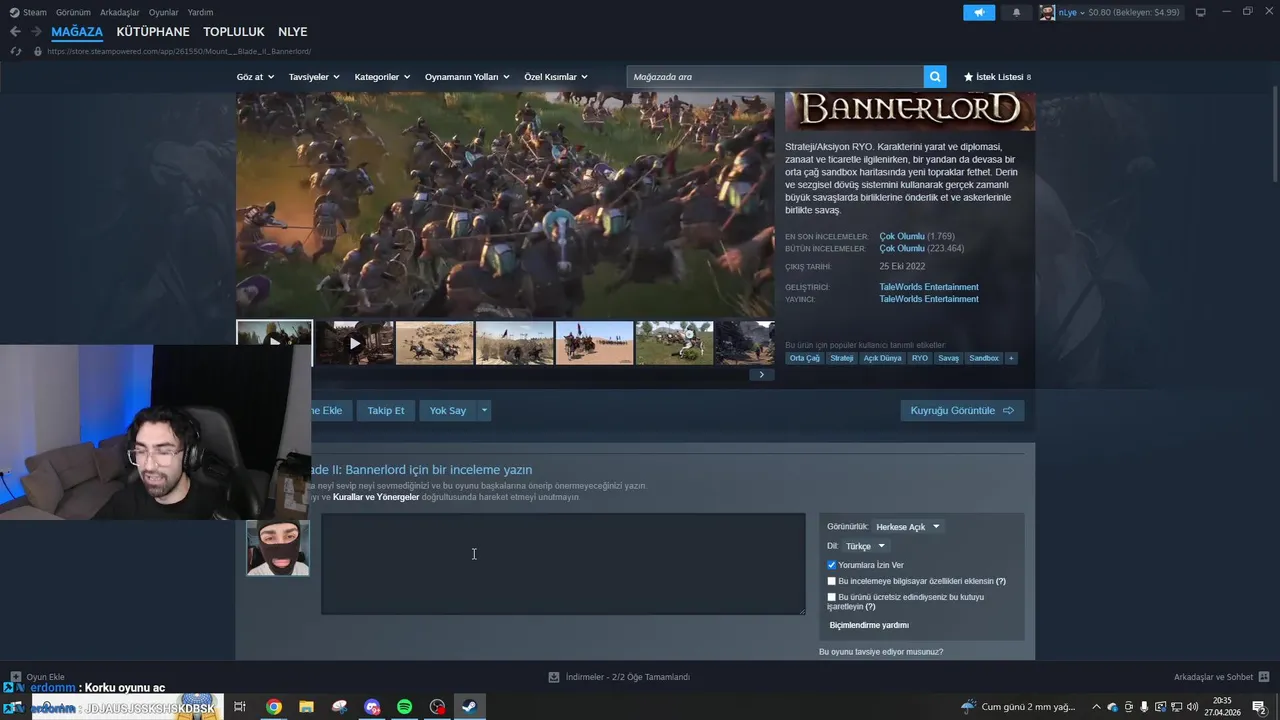Open weather widget on taskbar
Screen dimensions: 1280x720
(x=1018, y=707)
